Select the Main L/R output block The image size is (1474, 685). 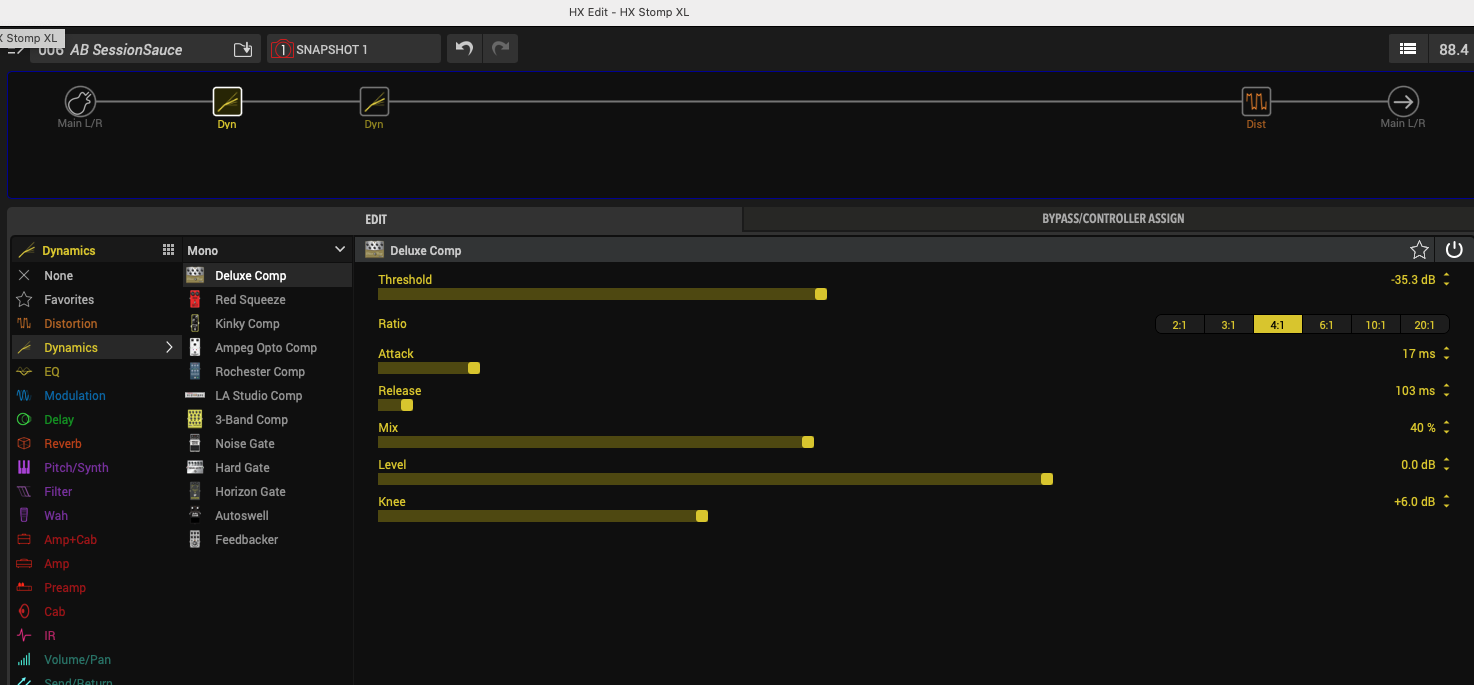coord(1403,101)
